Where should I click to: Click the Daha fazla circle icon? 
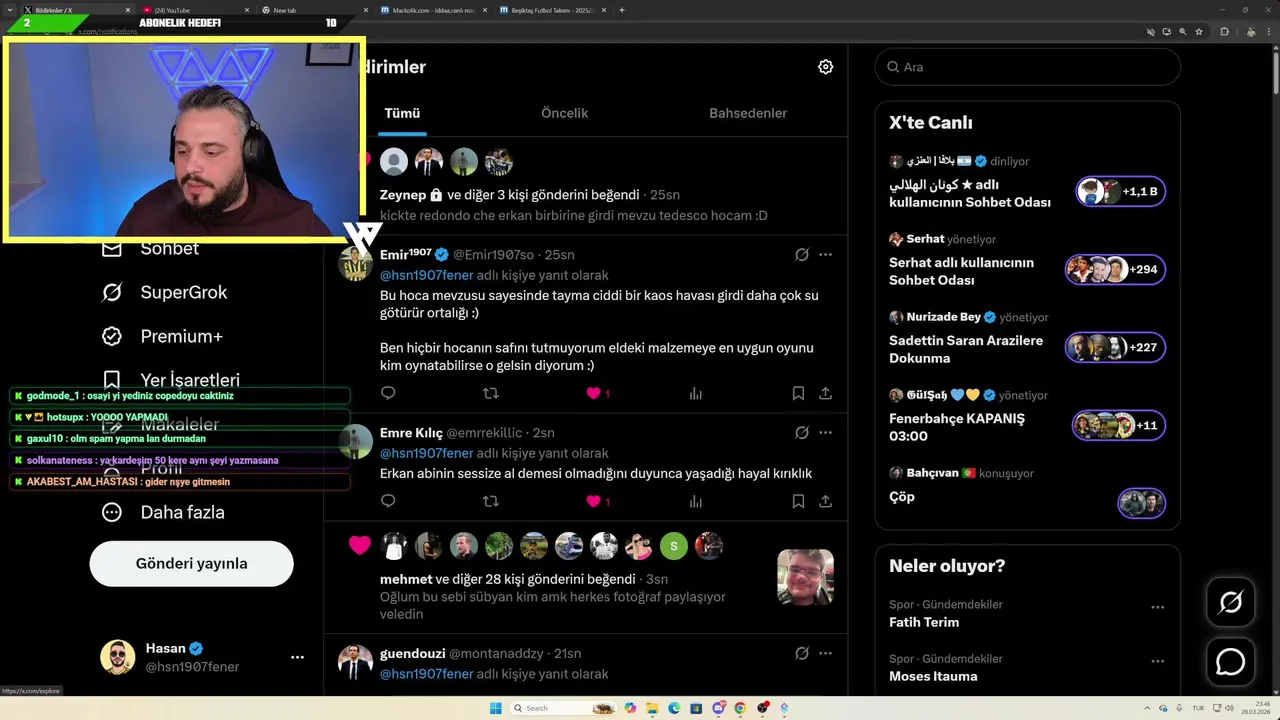[112, 512]
